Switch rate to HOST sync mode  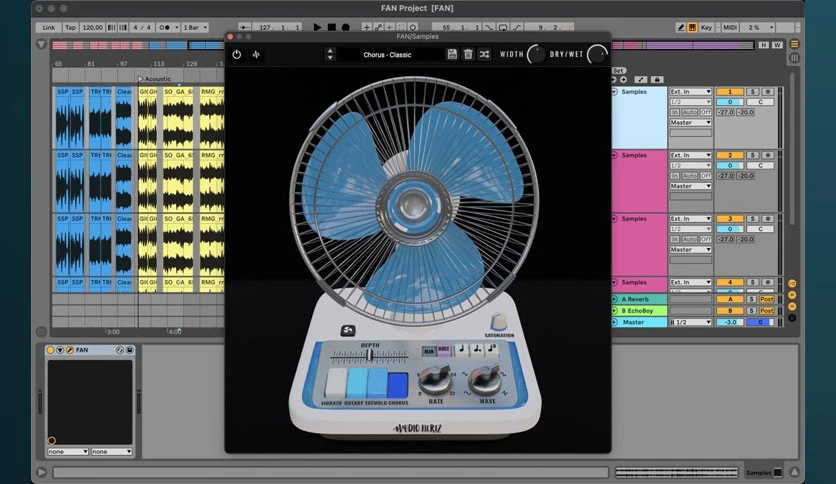point(444,350)
